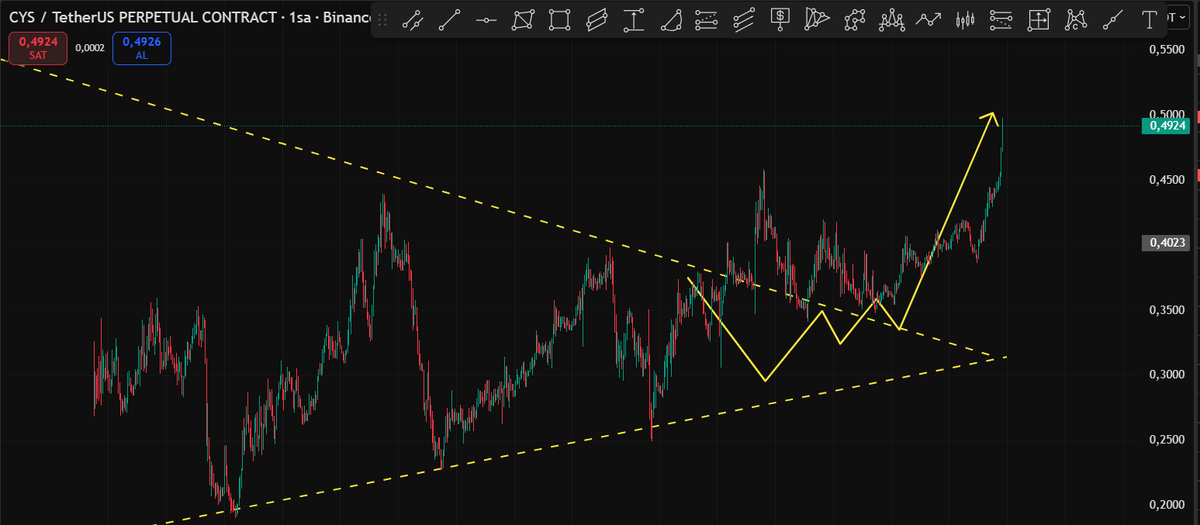The width and height of the screenshot is (1200, 525).
Task: Click the gray 0,4023 price label
Action: [x=1166, y=243]
